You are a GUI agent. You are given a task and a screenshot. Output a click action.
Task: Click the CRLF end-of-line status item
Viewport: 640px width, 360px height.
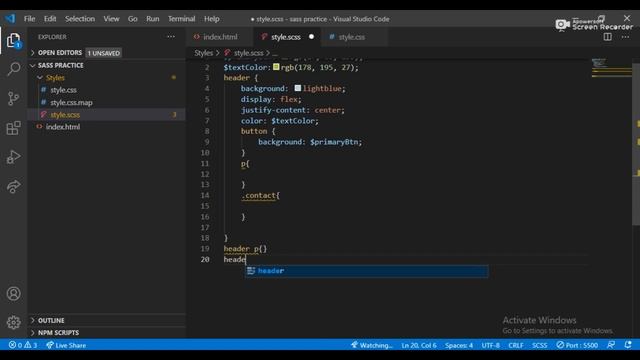516,345
